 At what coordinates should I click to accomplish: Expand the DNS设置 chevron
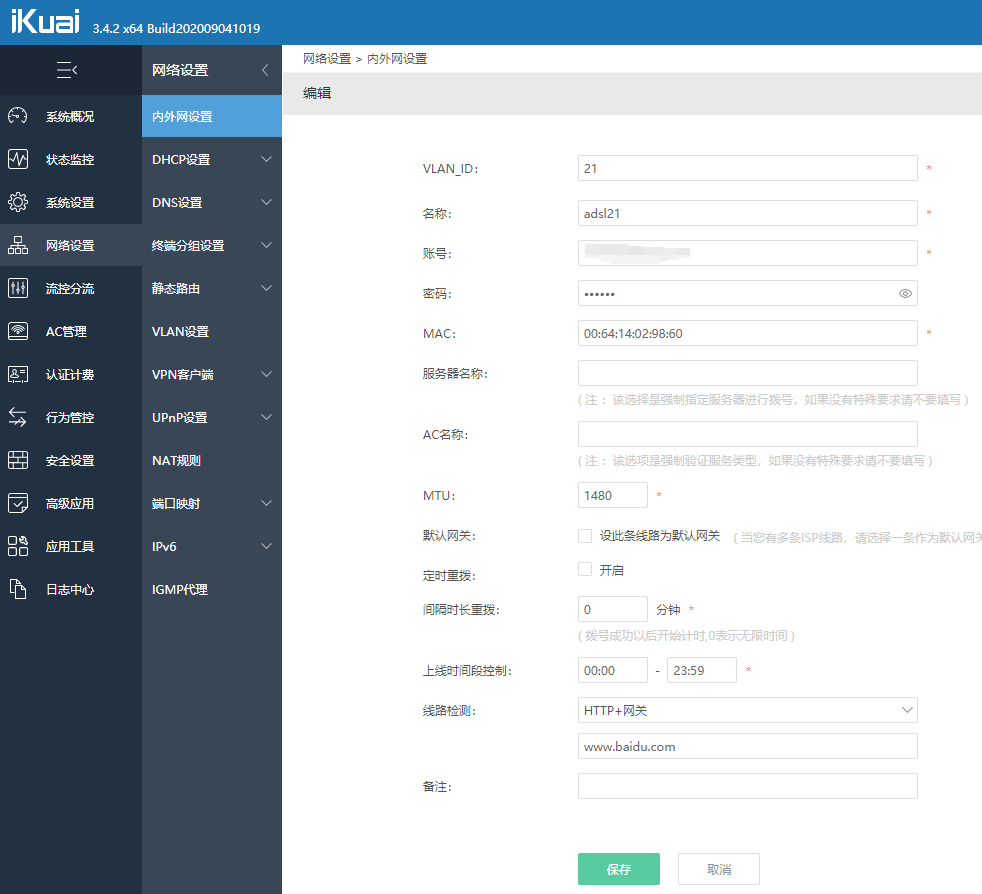[x=266, y=202]
